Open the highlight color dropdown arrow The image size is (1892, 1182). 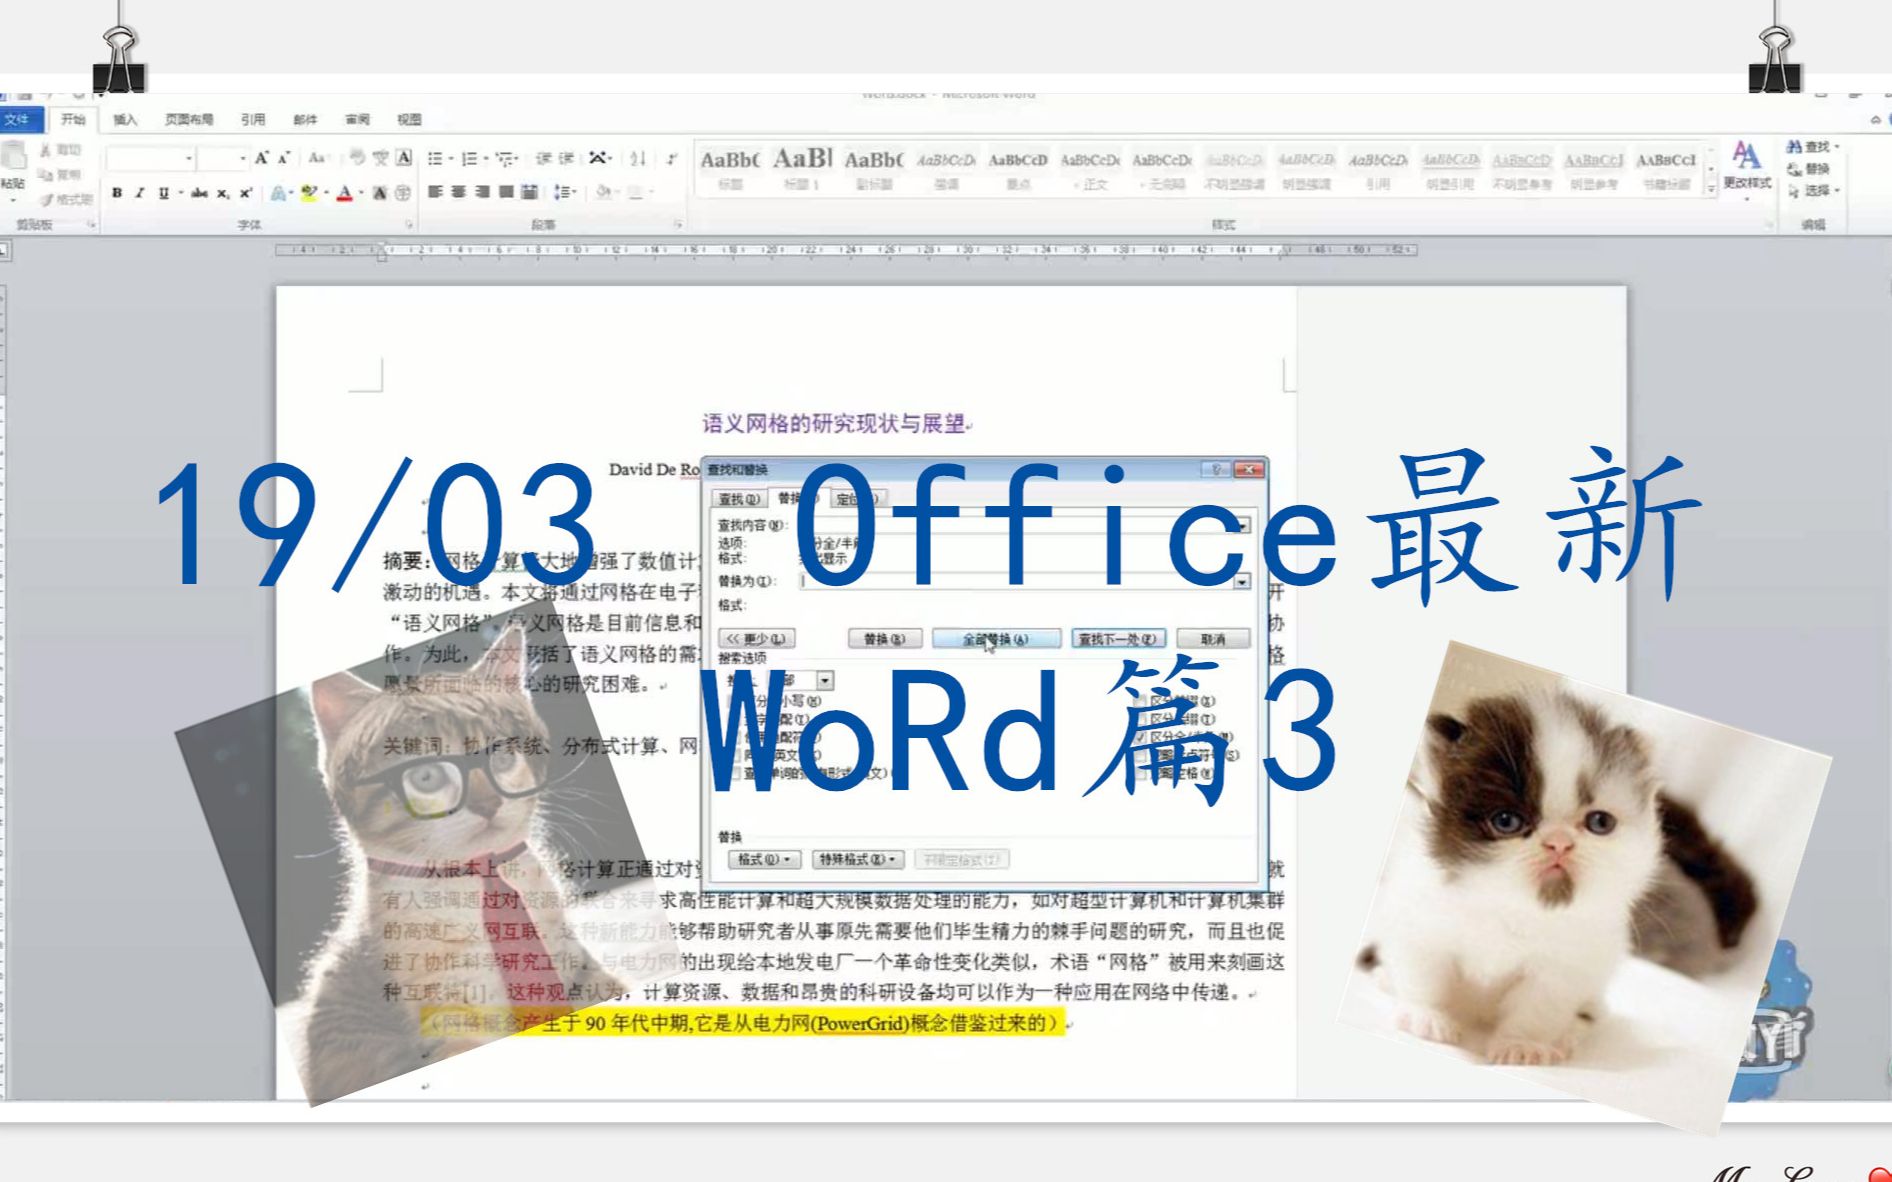(x=326, y=192)
